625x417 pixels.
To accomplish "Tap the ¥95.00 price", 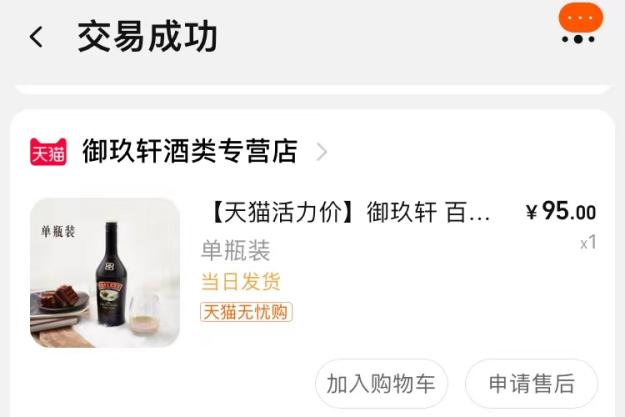I will 561,211.
